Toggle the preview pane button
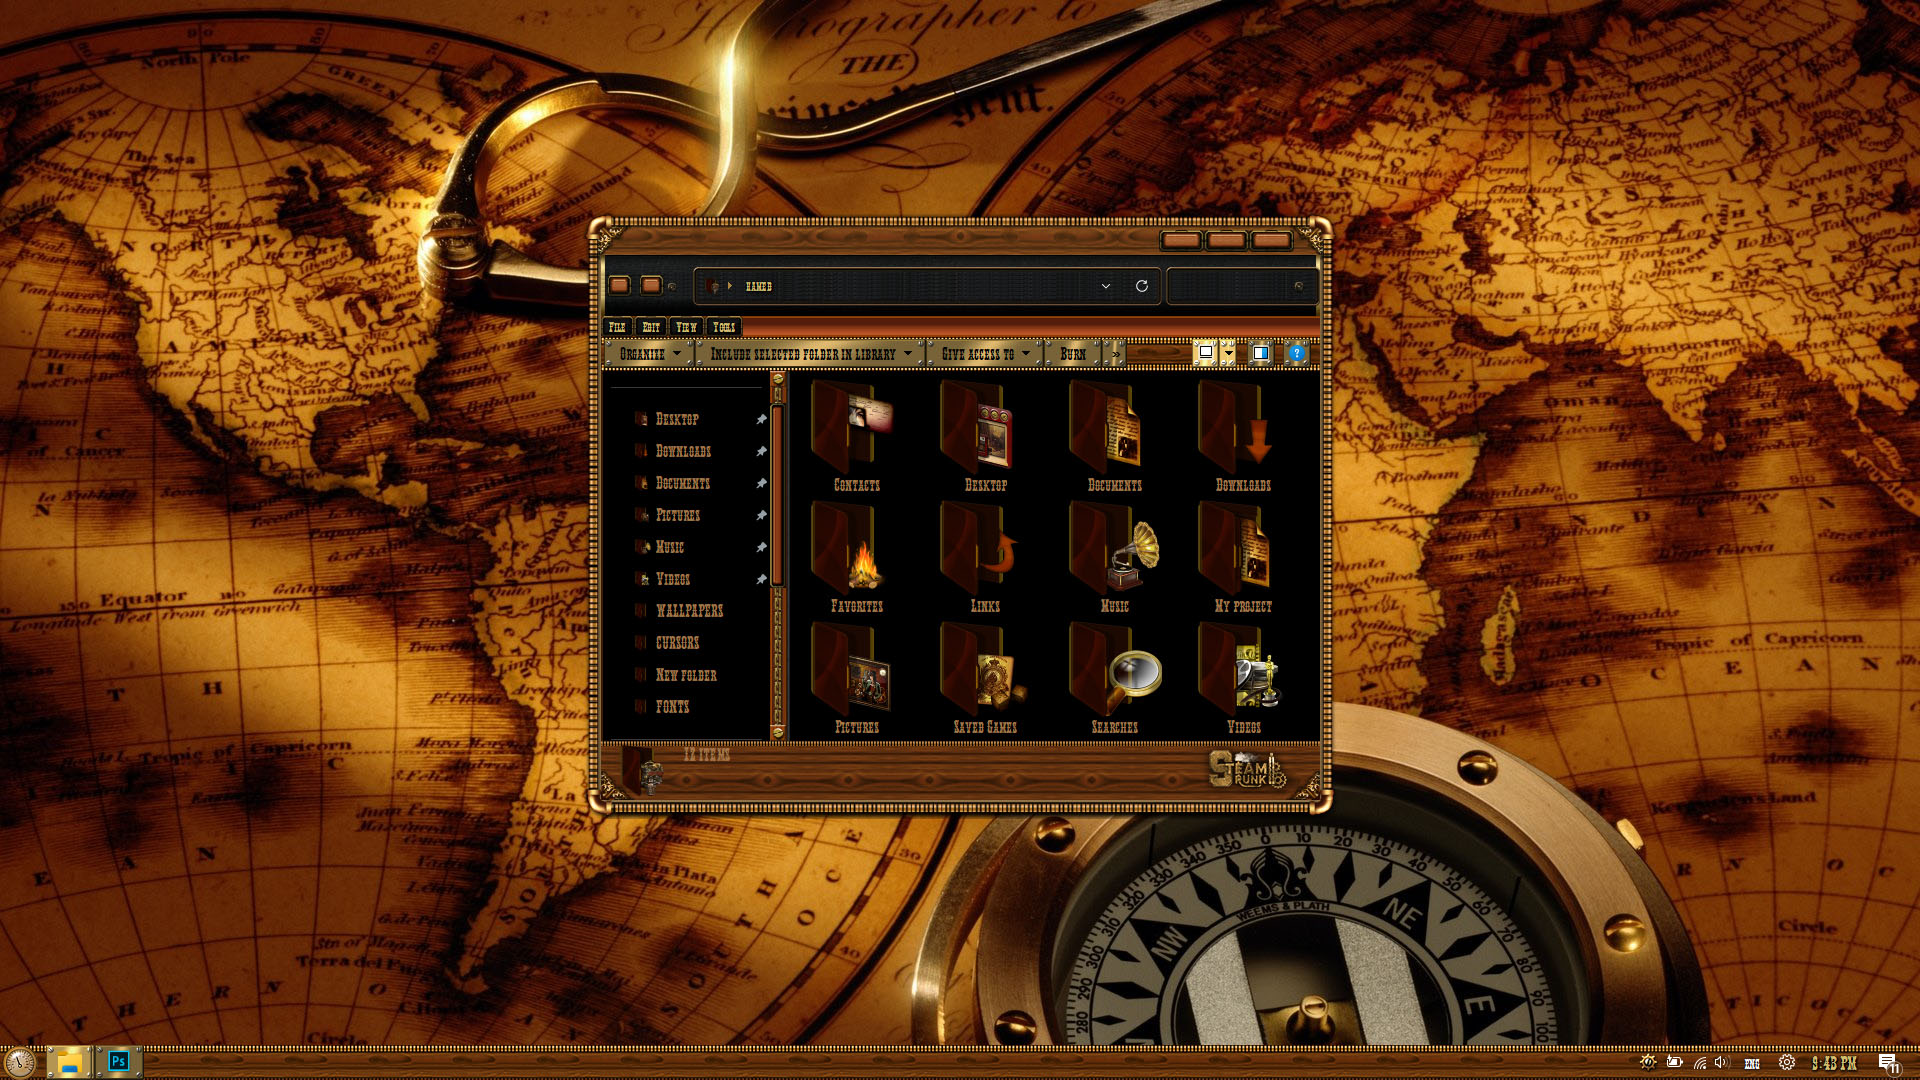 click(x=1261, y=353)
